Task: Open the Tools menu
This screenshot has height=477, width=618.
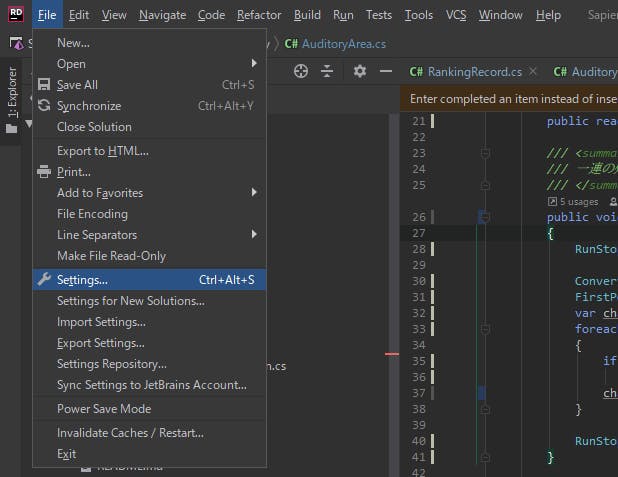Action: (x=419, y=15)
